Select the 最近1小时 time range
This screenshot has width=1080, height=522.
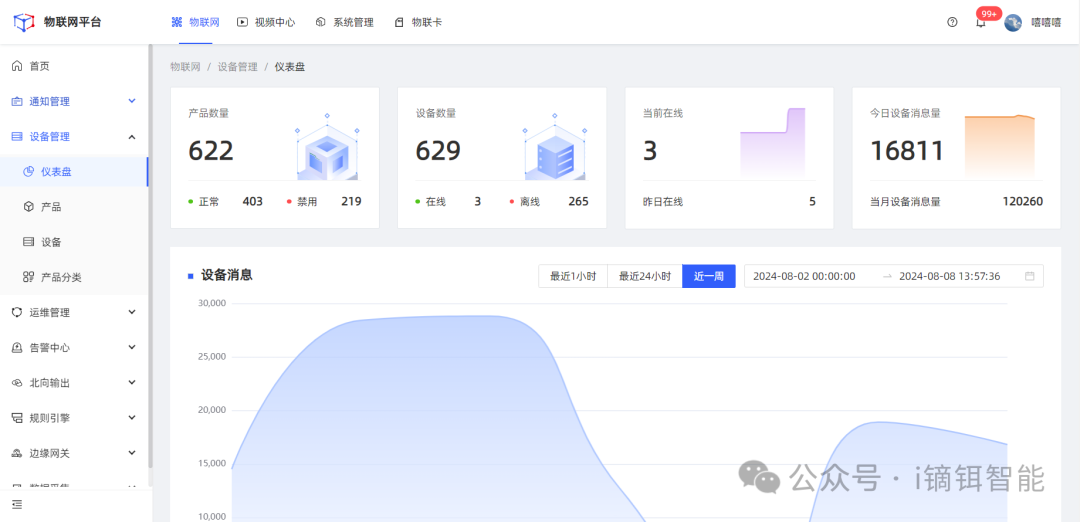[573, 276]
